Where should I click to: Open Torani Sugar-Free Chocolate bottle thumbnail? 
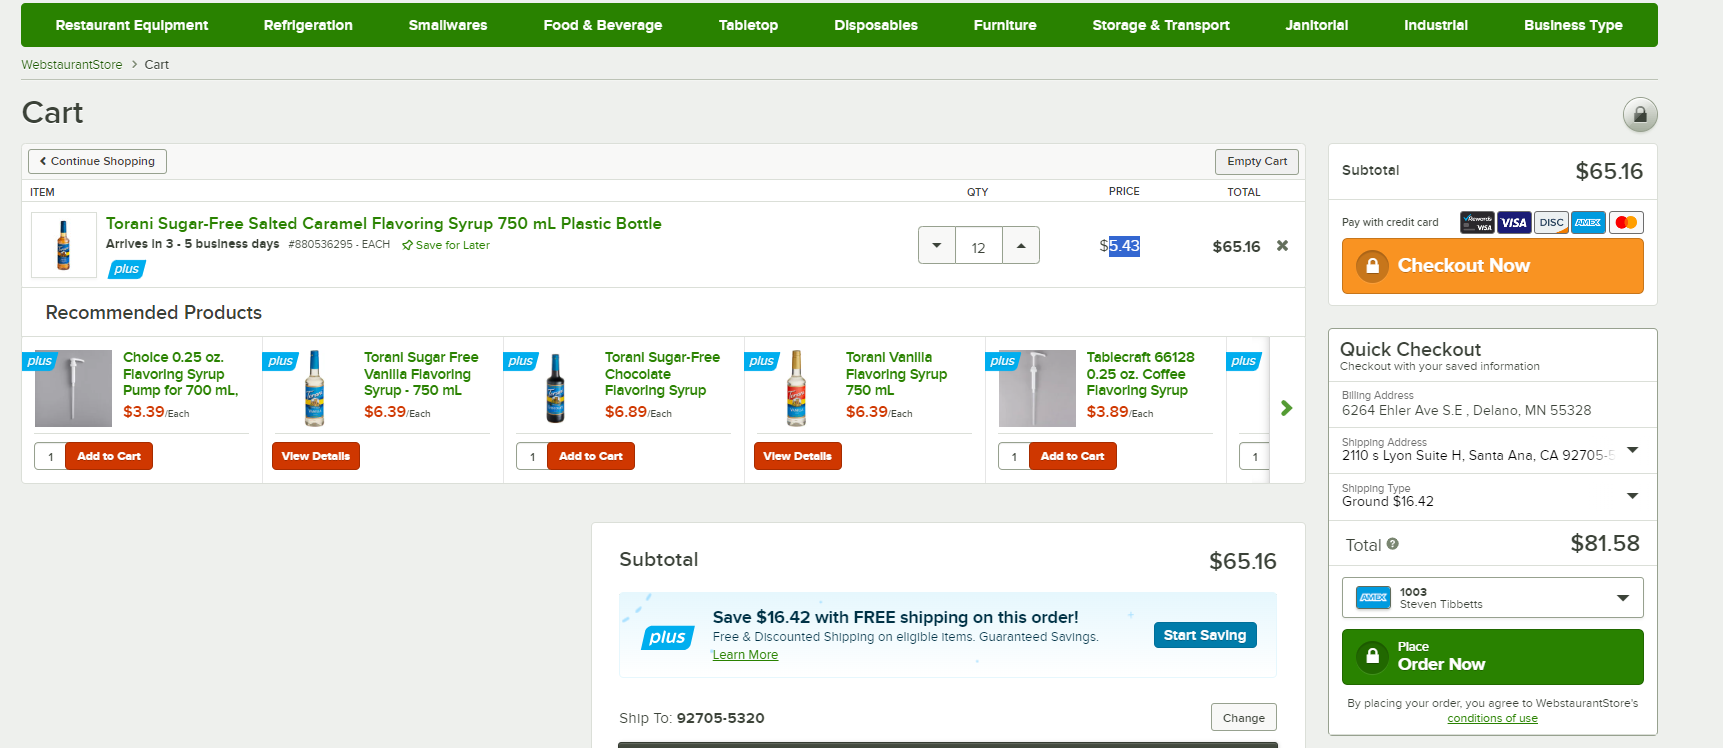(556, 388)
